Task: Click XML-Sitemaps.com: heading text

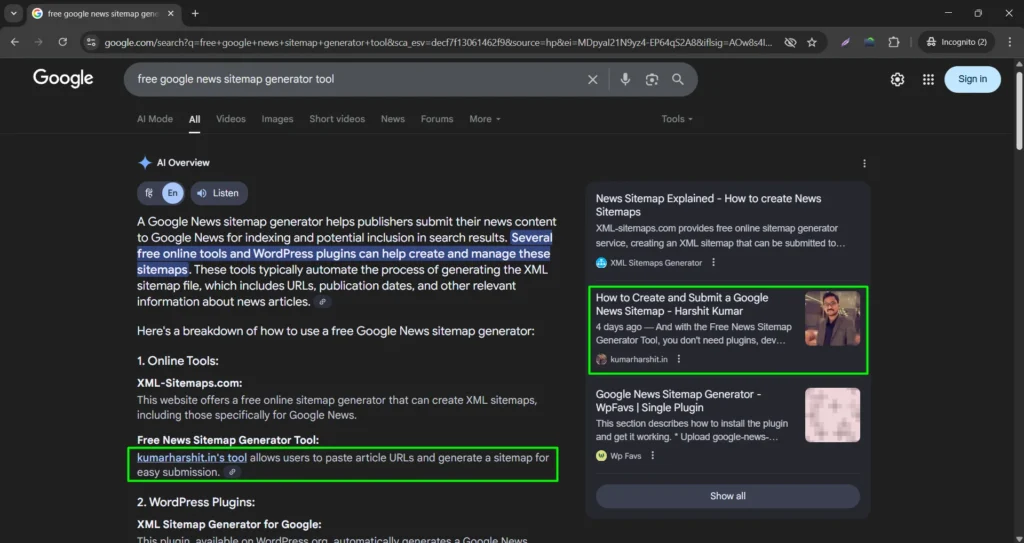Action: [189, 383]
